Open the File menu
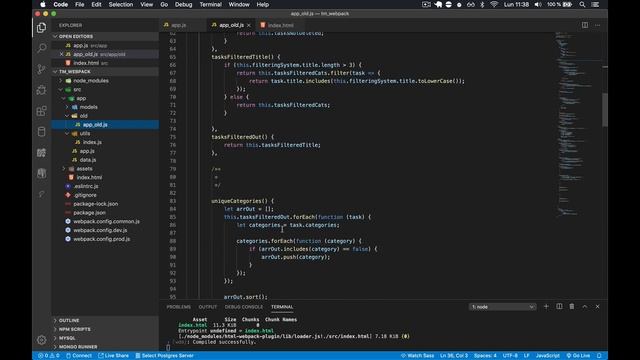This screenshot has height=360, width=640. tap(80, 4)
